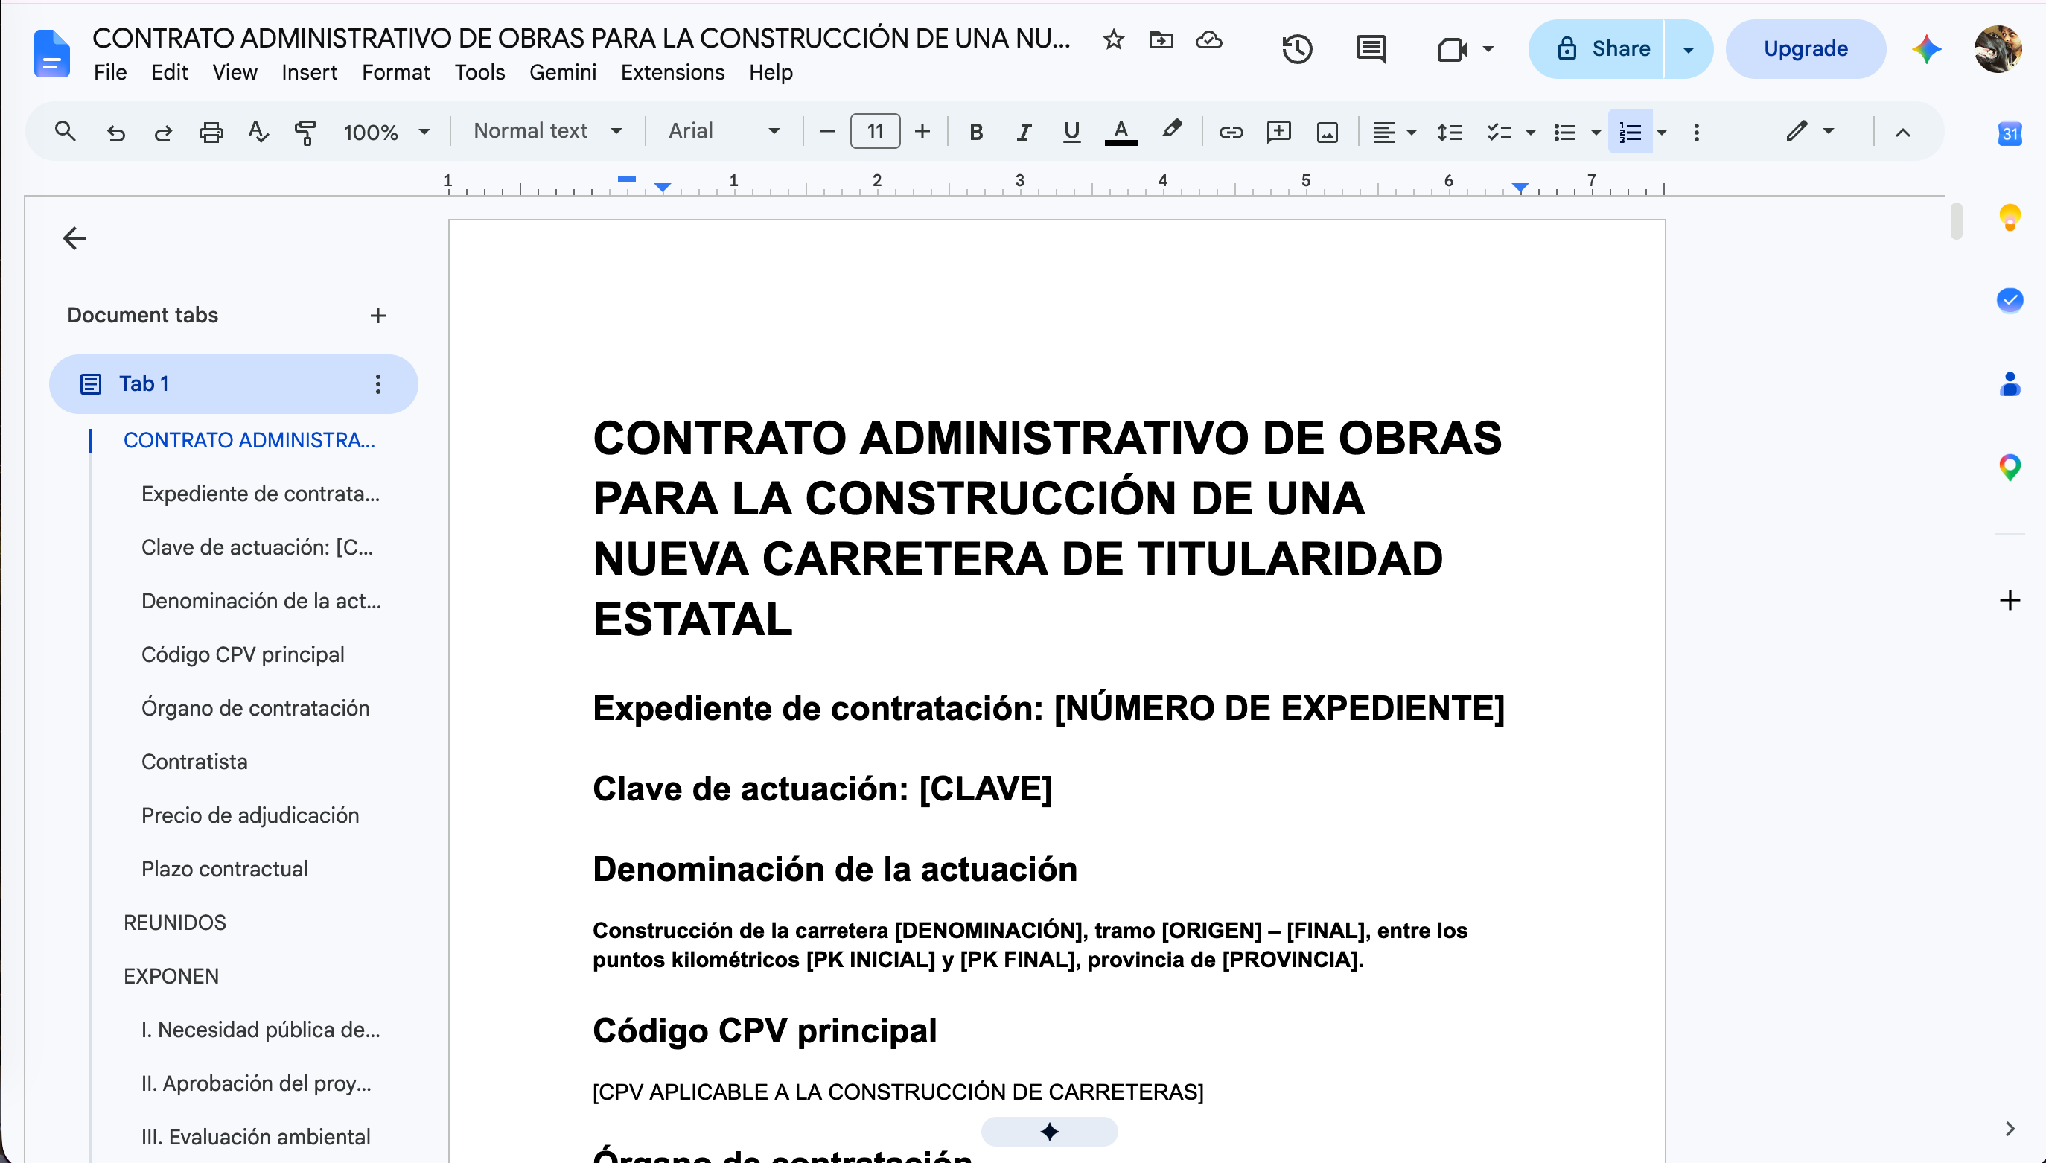Open version history clock icon
Viewport: 2046px width, 1163px height.
click(1297, 49)
